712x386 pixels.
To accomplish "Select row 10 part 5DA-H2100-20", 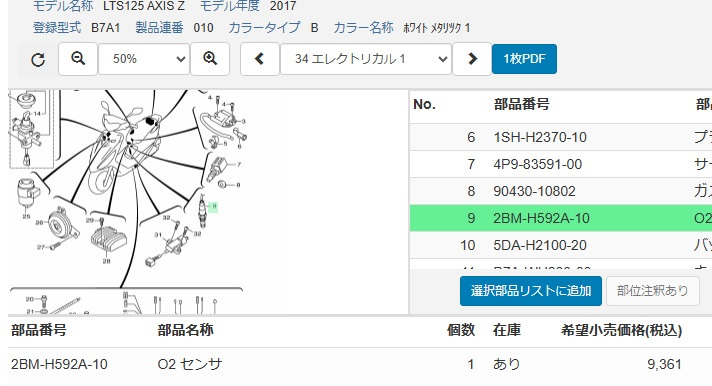I will [x=561, y=245].
